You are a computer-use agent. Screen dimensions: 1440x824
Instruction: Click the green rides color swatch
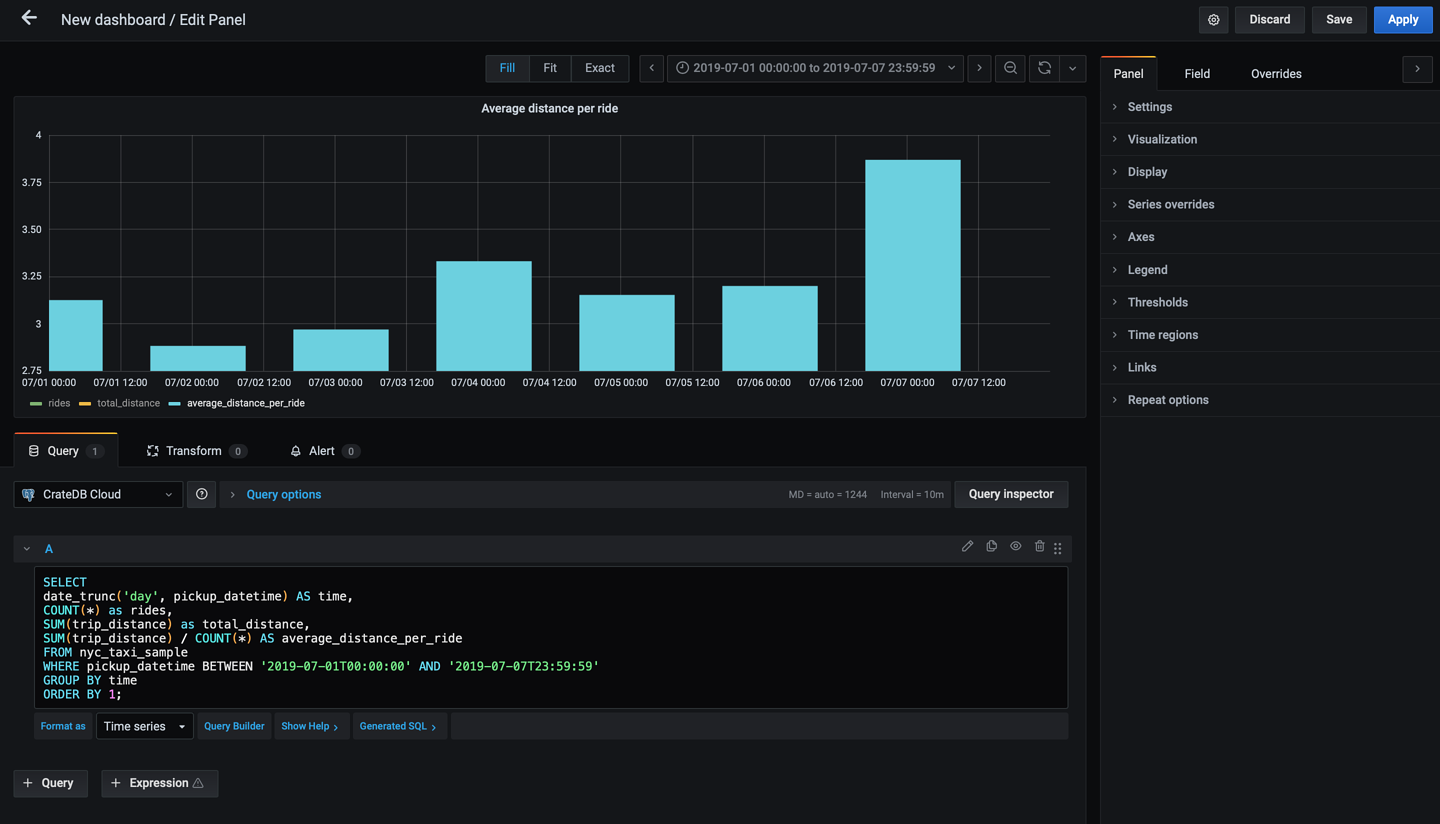(36, 404)
